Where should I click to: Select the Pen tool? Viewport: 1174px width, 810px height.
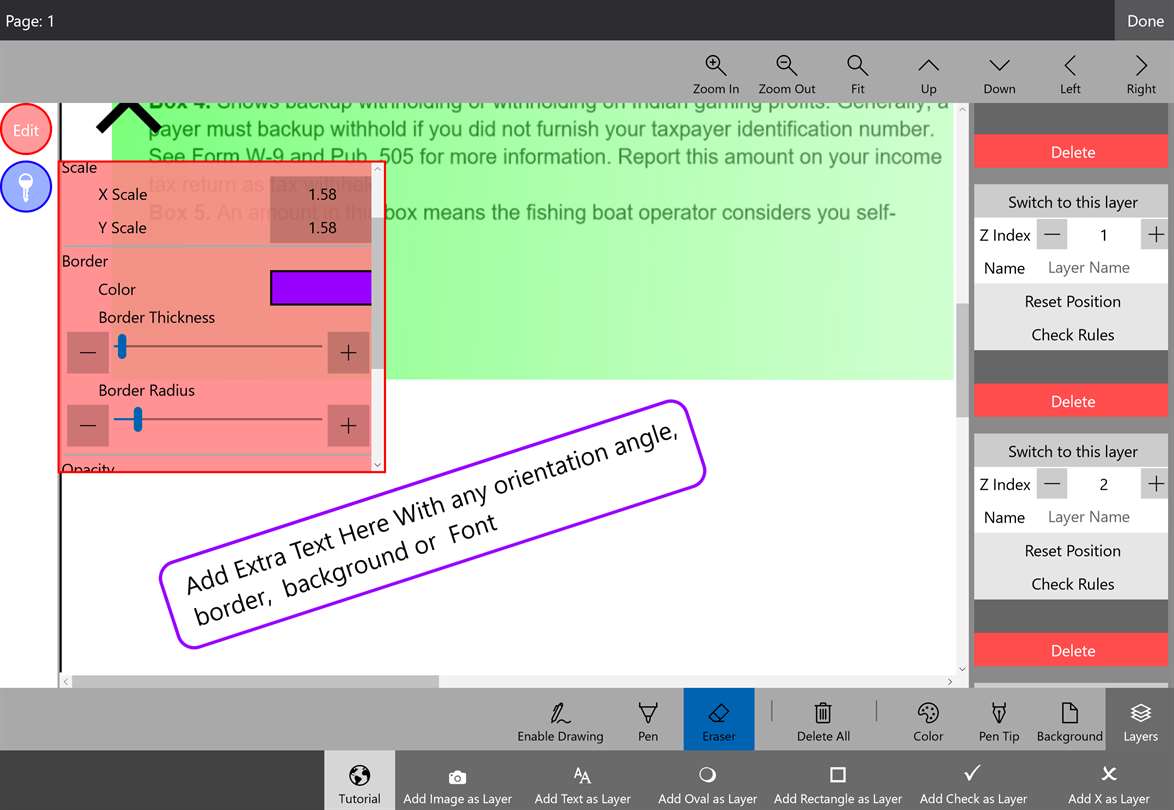coord(648,720)
